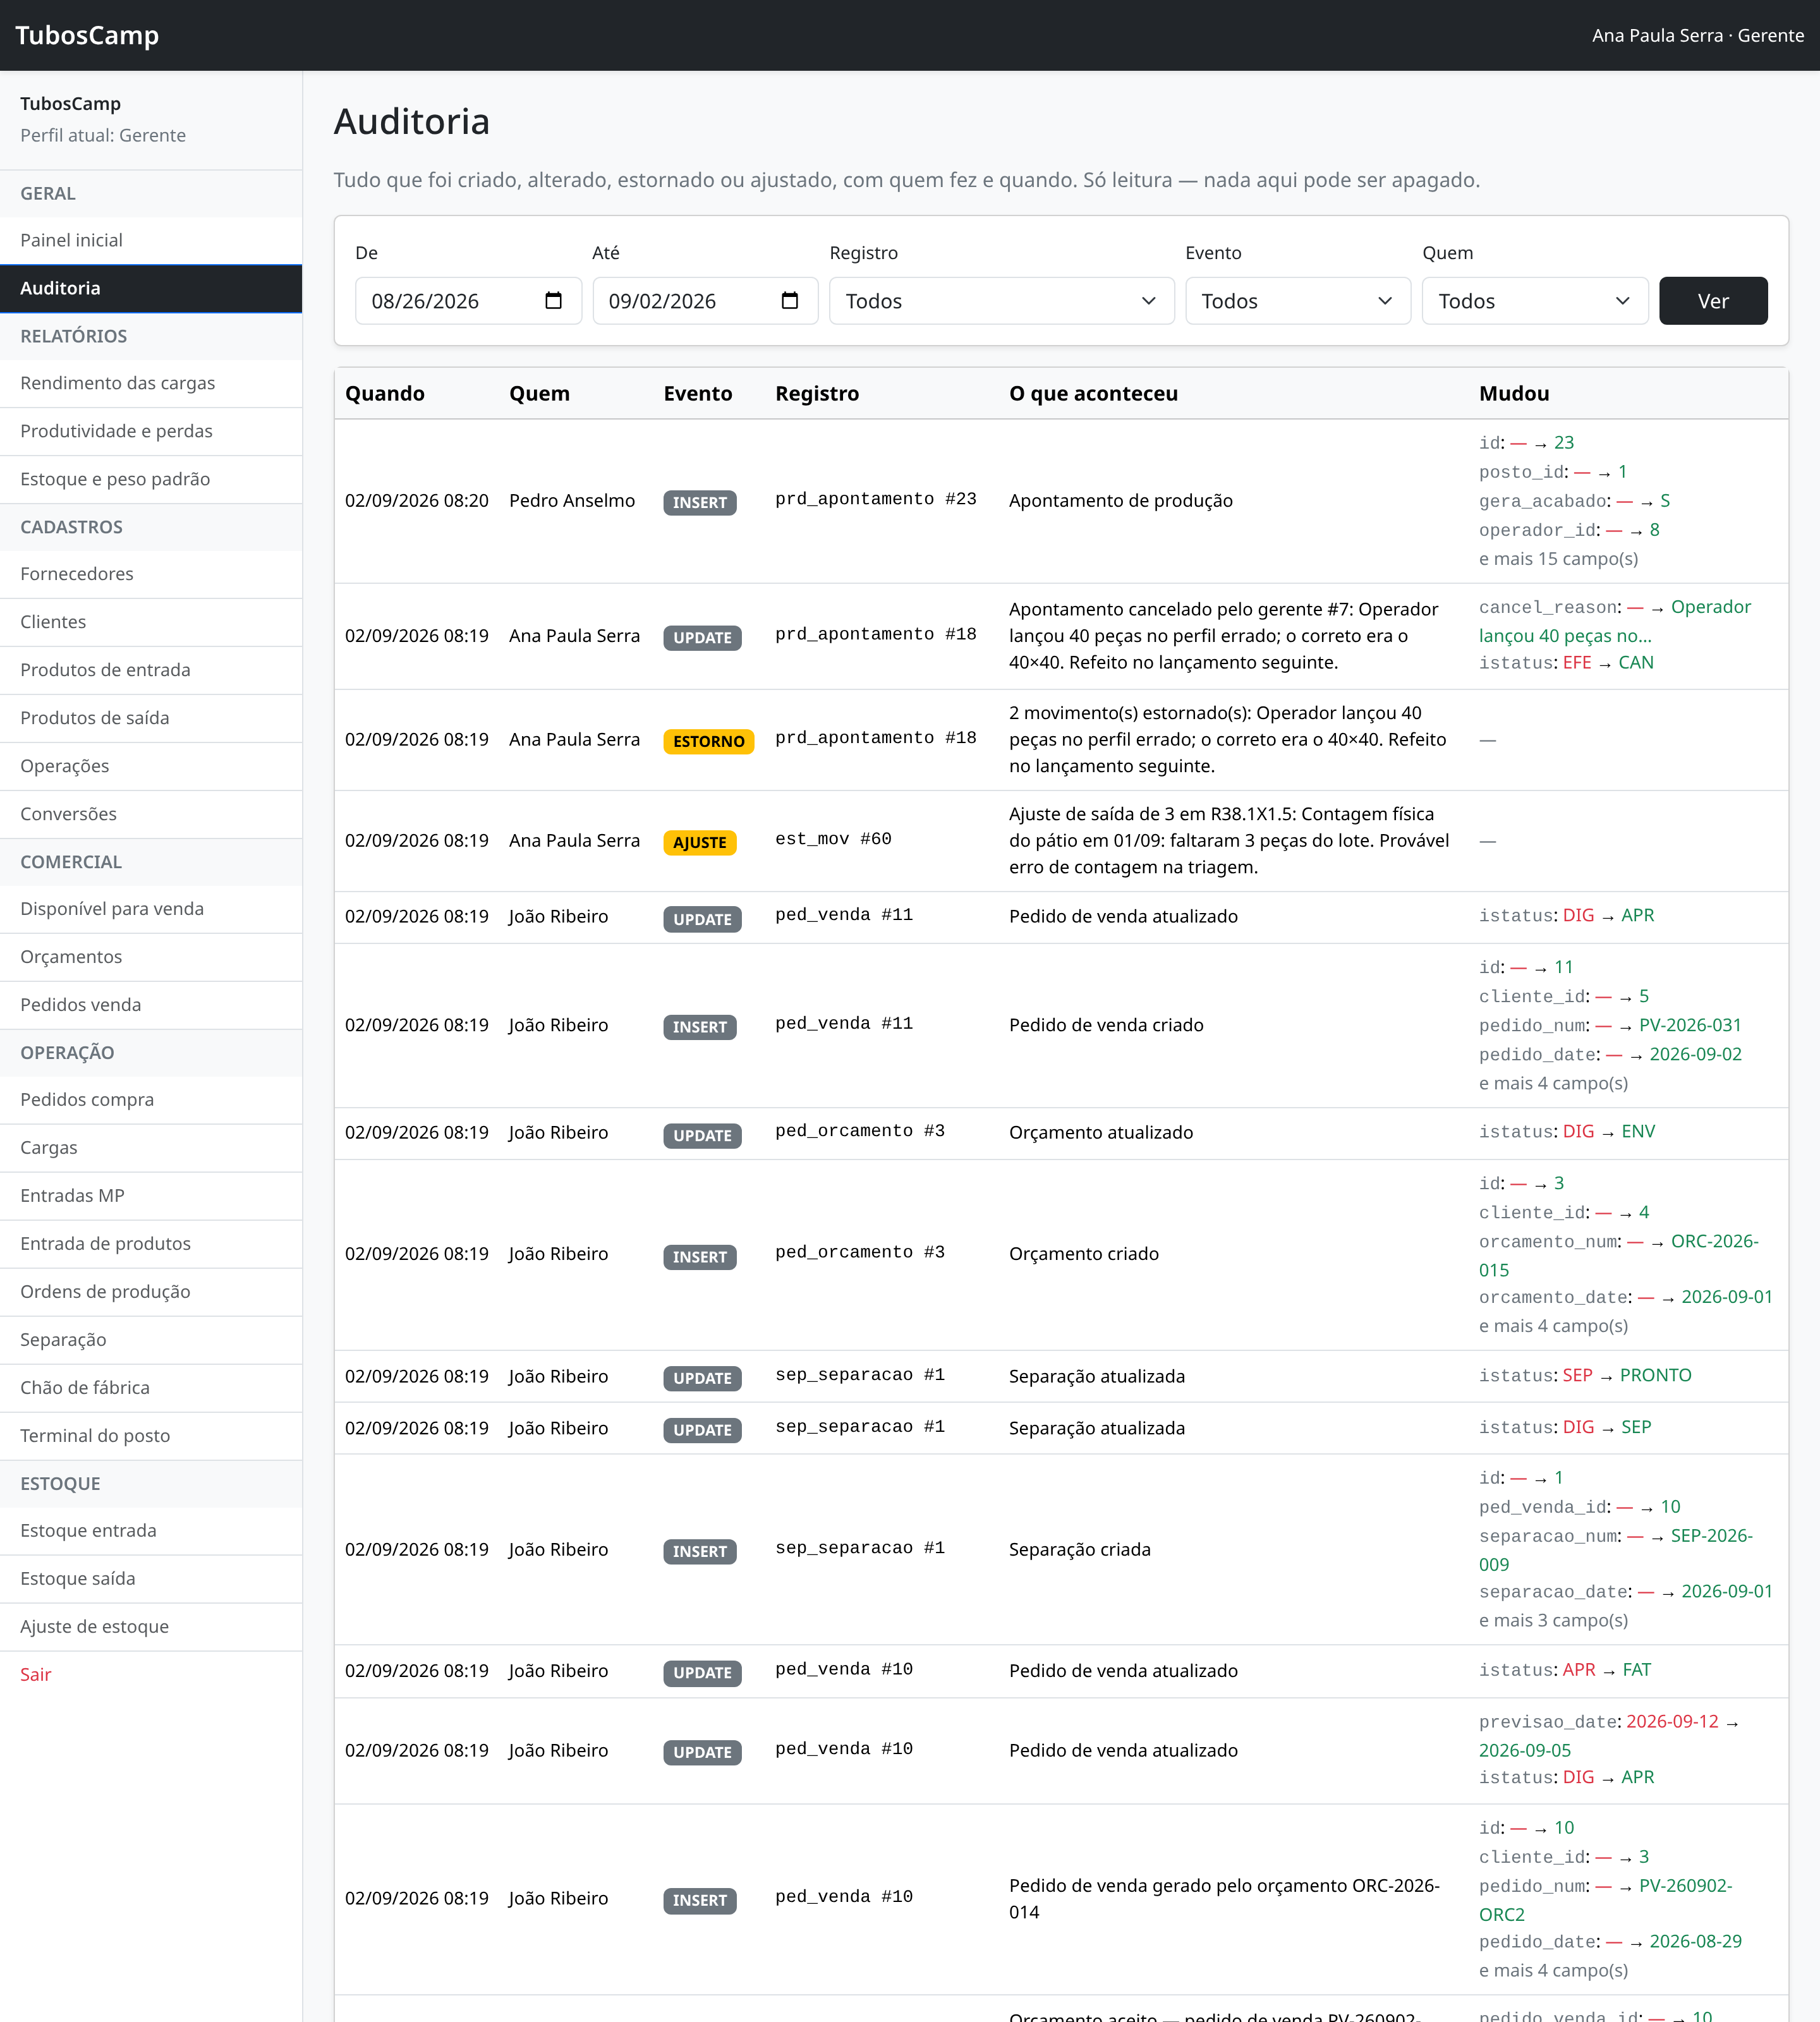This screenshot has width=1820, height=2022.
Task: Go to Cargas
Action: (x=151, y=1148)
